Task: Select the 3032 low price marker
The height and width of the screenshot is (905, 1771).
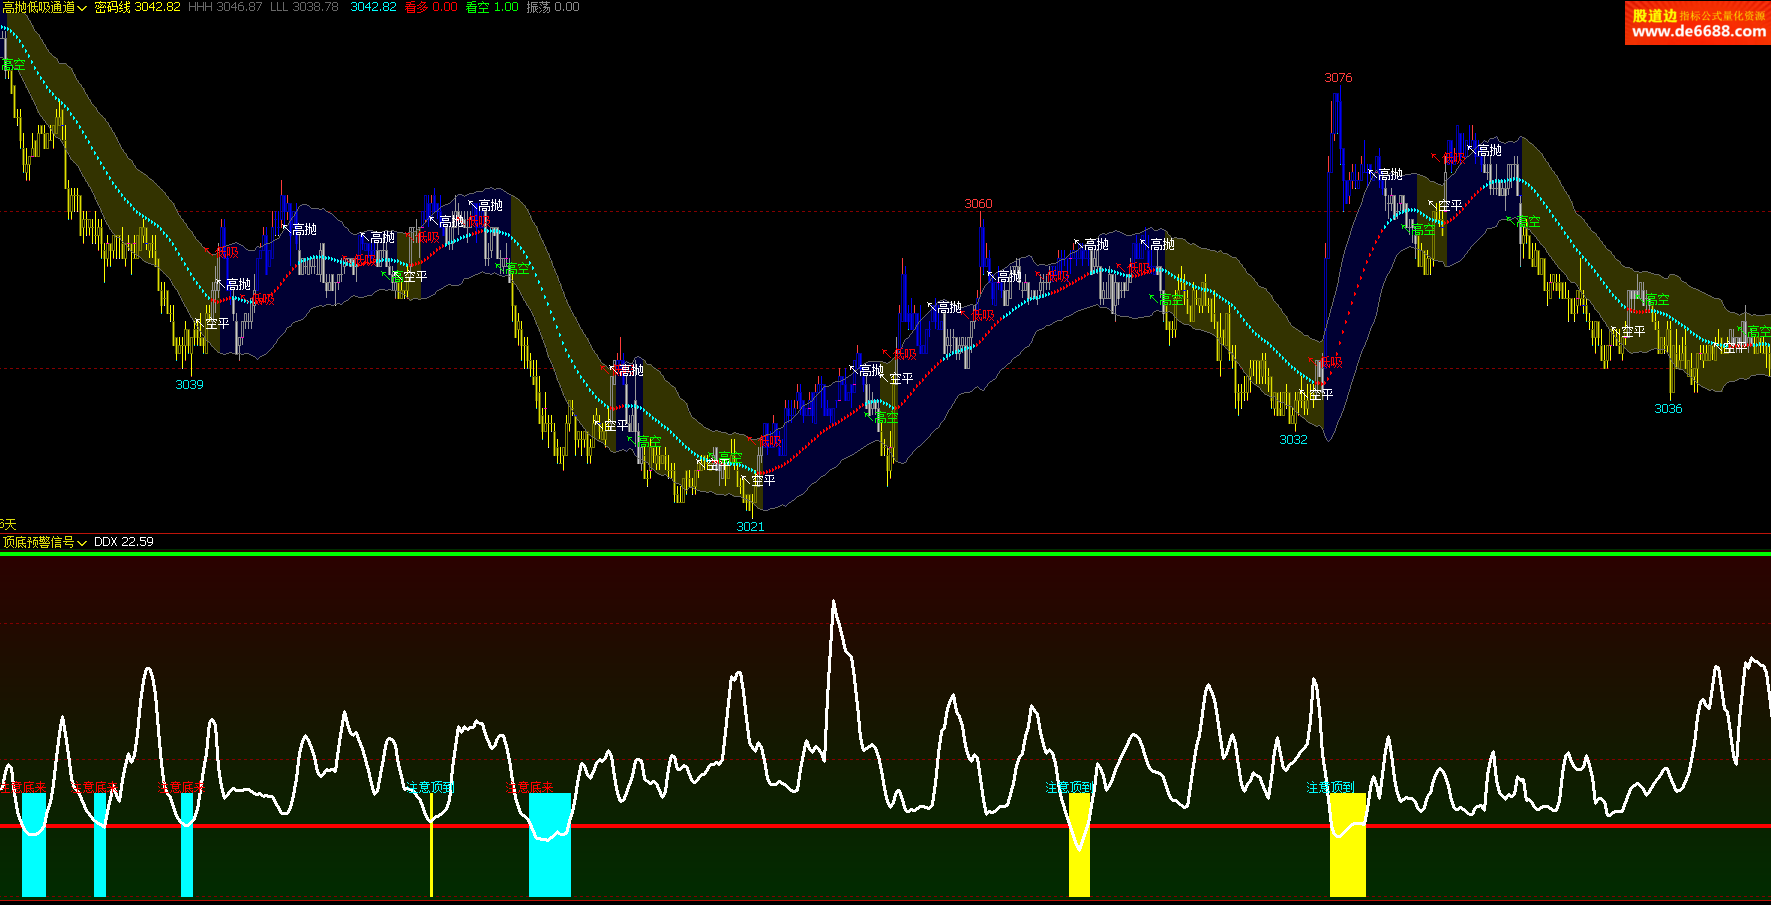Action: tap(1293, 440)
